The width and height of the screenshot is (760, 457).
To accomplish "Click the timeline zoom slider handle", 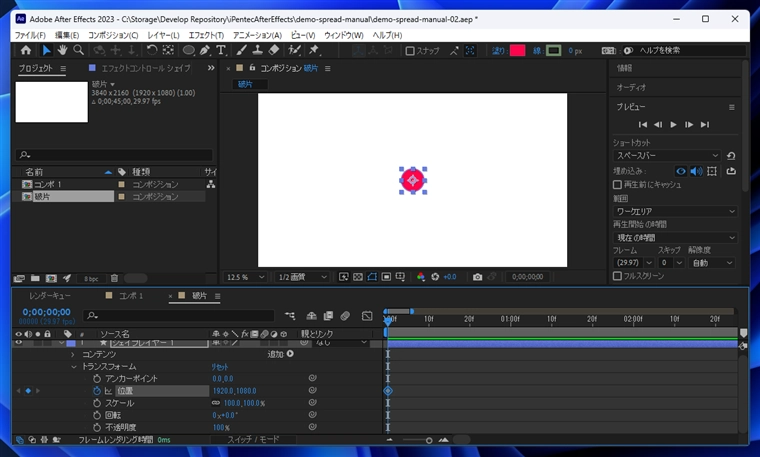I will coord(429,440).
